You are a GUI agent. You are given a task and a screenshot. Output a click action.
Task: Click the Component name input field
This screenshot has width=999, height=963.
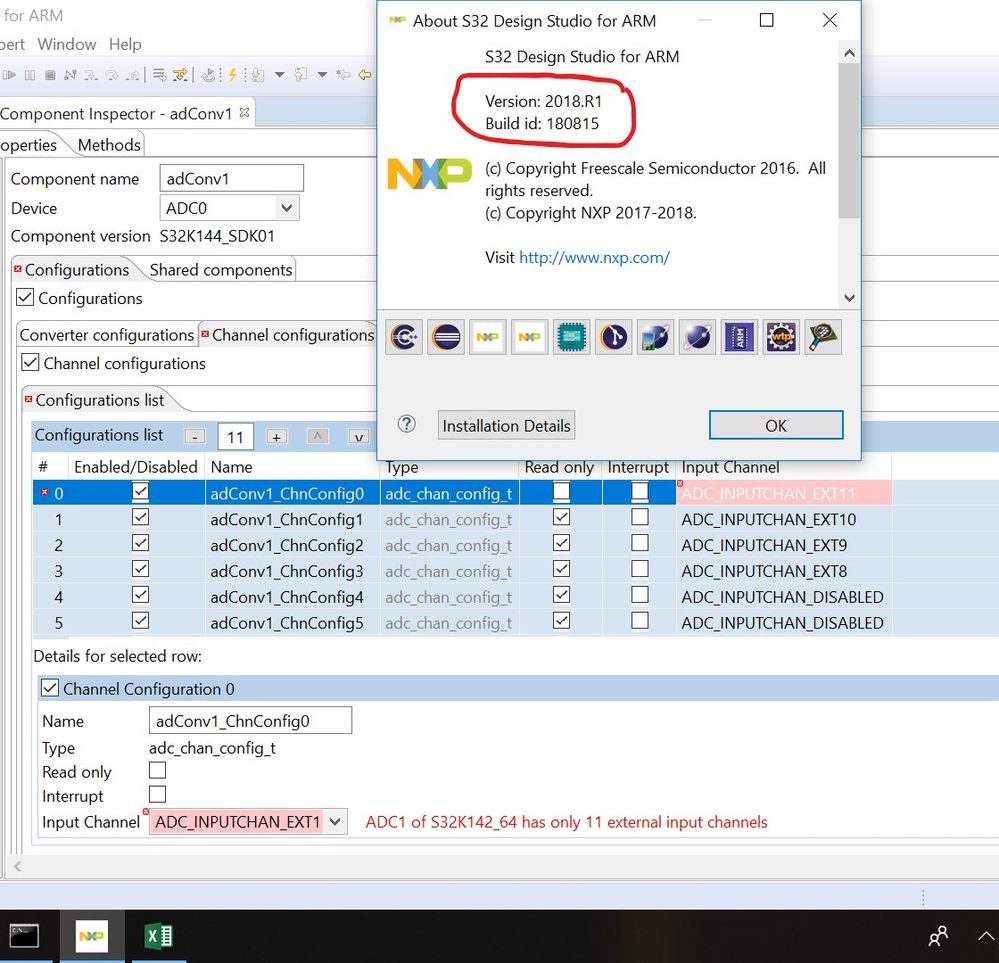231,178
